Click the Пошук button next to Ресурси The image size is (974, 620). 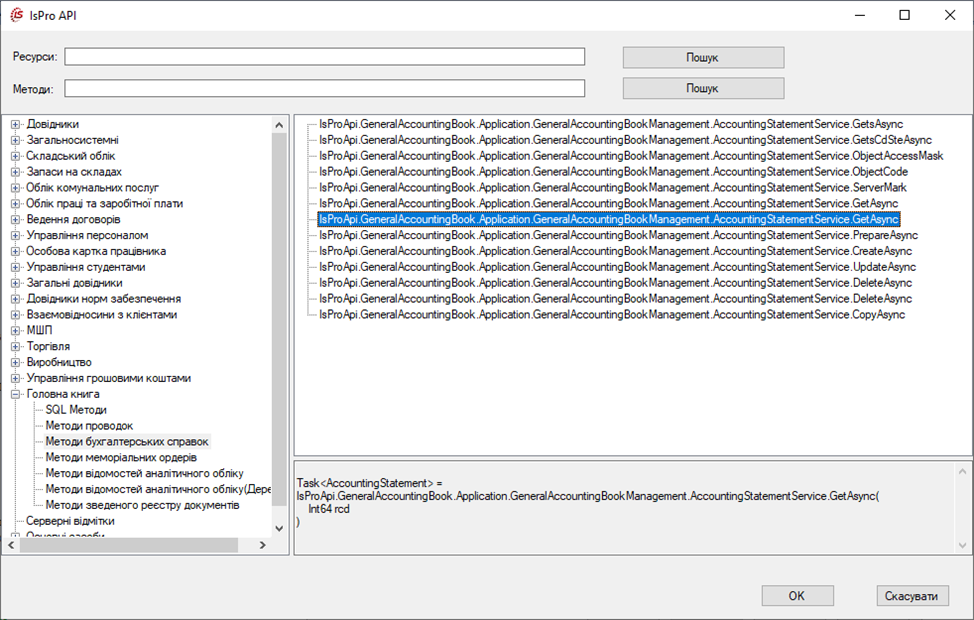click(703, 57)
